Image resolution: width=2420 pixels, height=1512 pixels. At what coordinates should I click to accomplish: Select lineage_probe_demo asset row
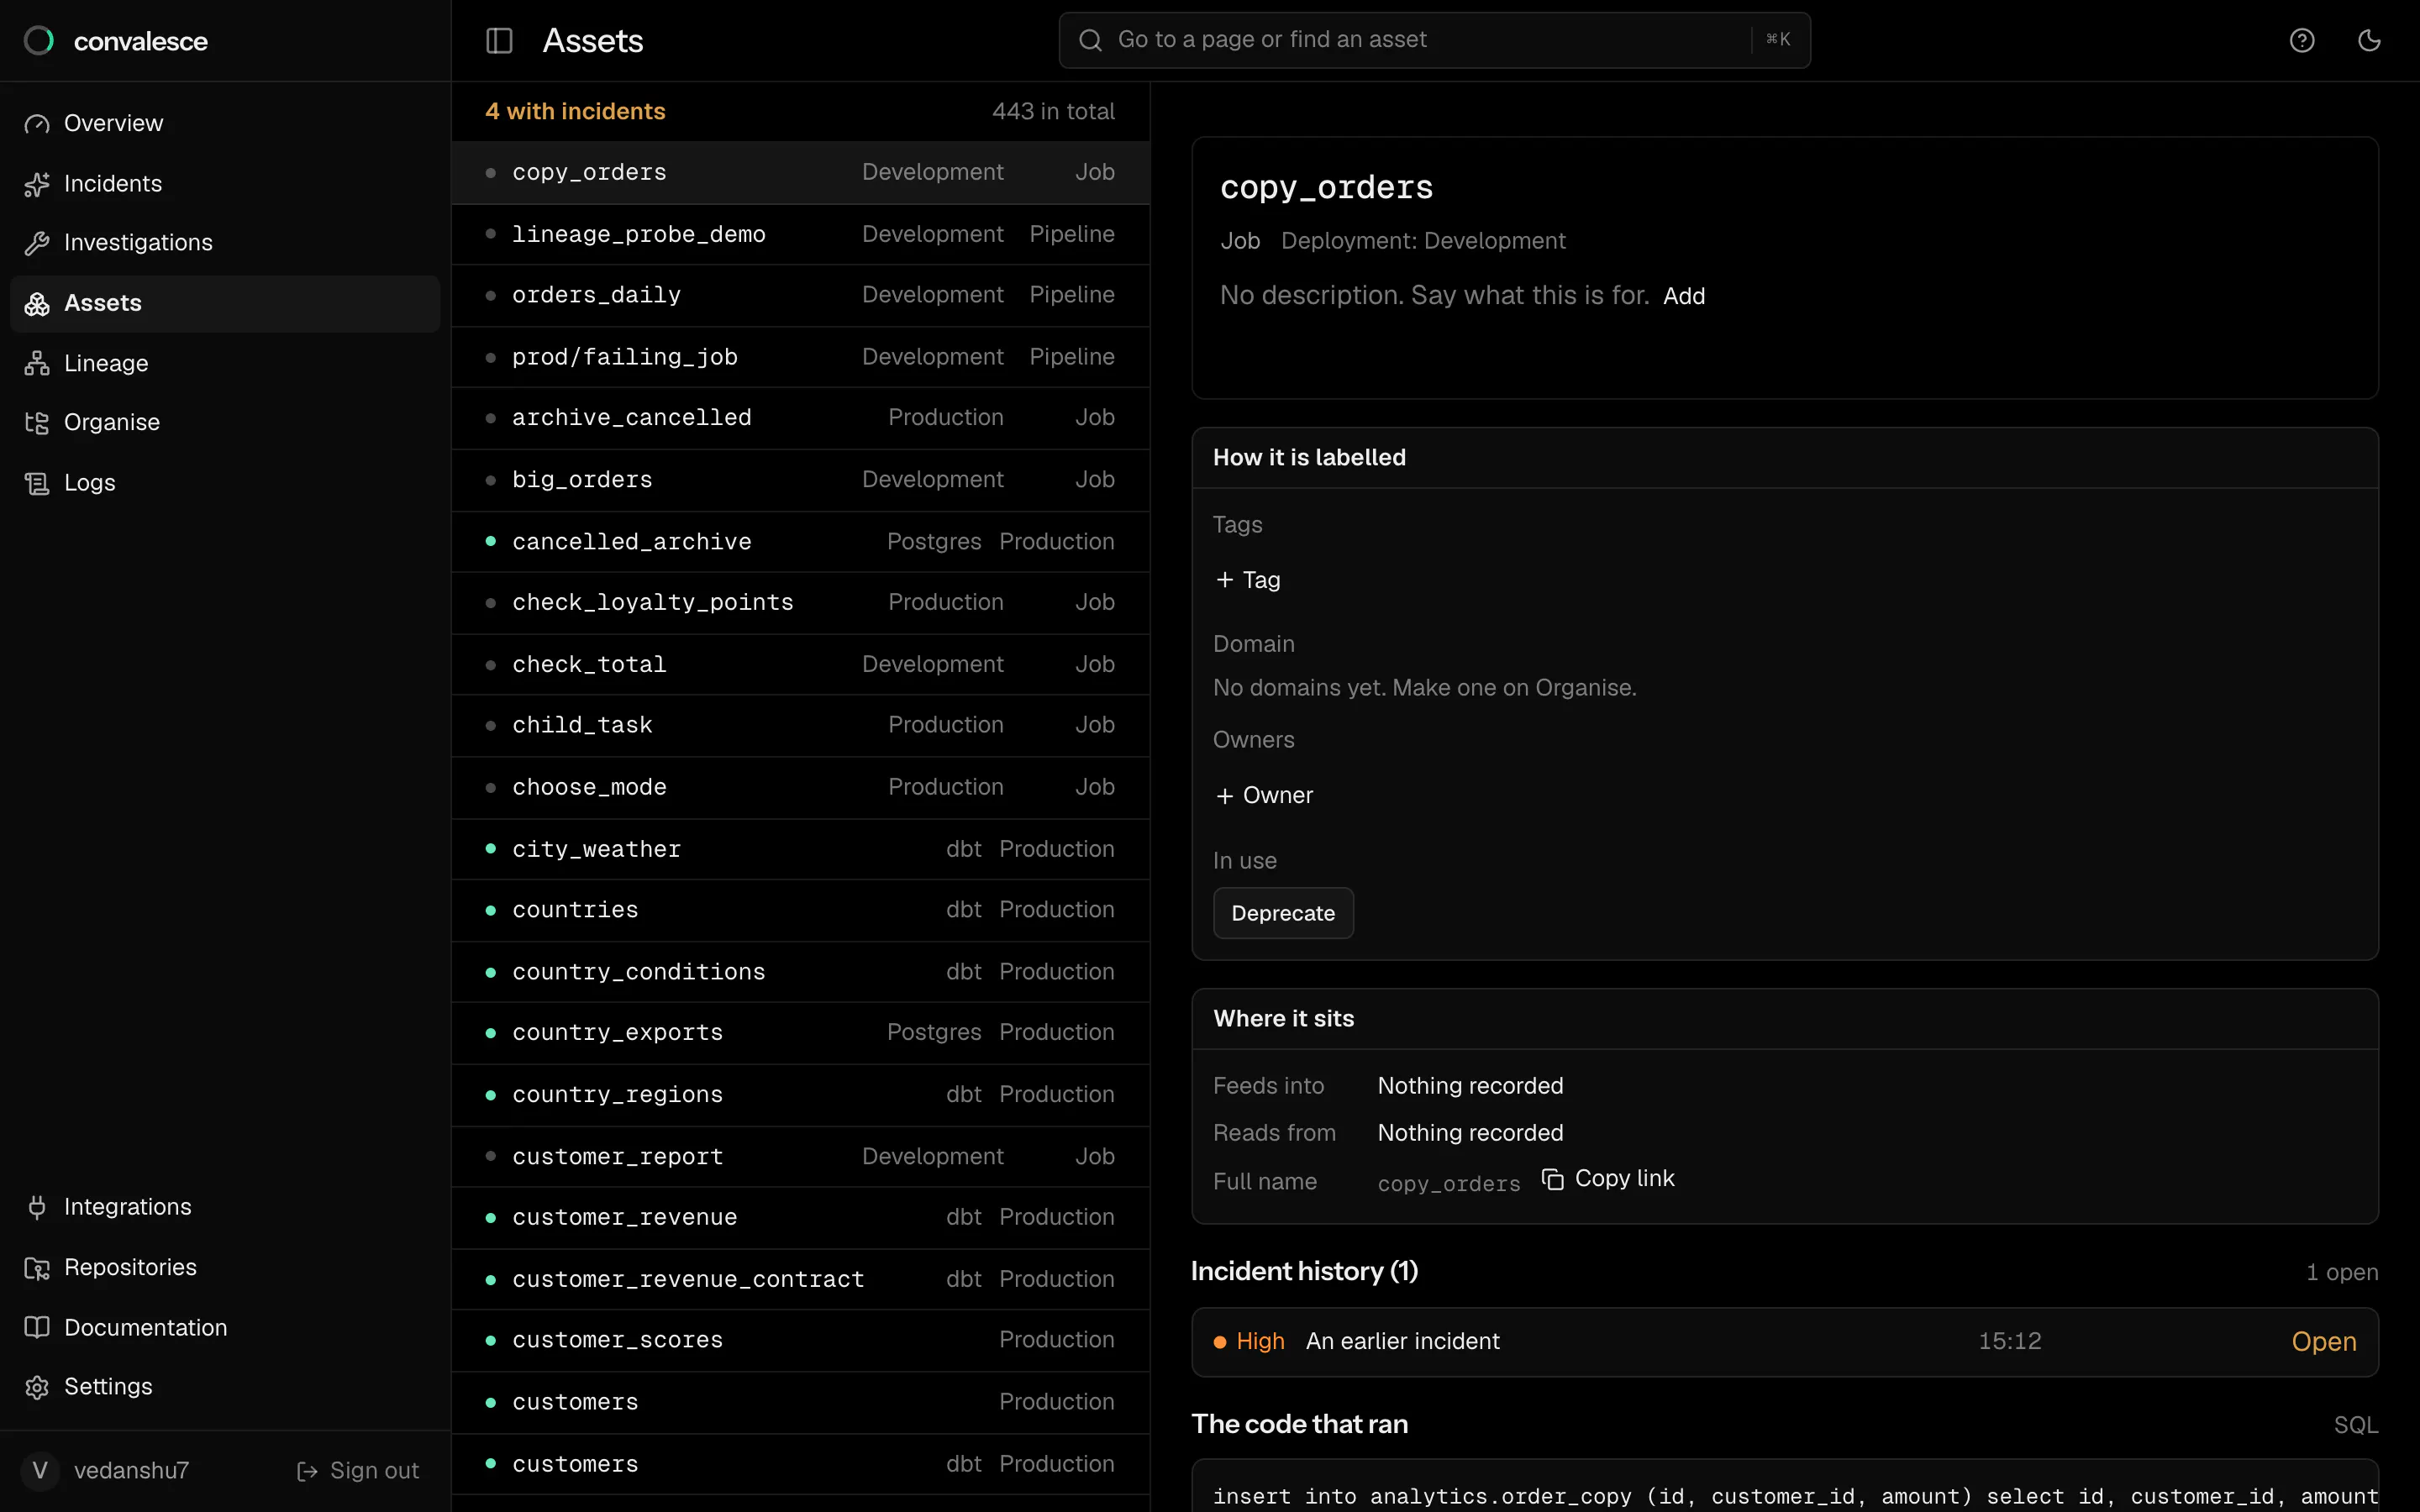coord(800,234)
